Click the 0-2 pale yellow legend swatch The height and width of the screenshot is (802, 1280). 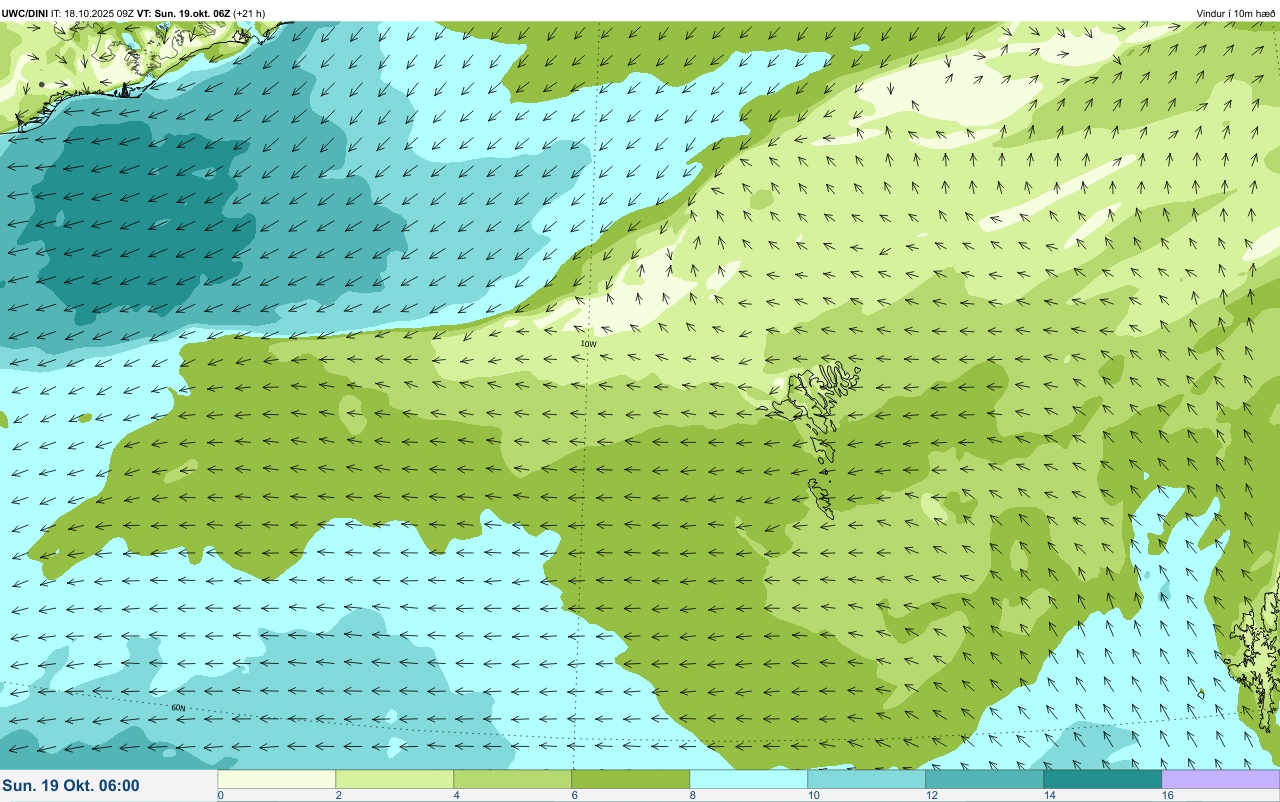click(x=277, y=779)
